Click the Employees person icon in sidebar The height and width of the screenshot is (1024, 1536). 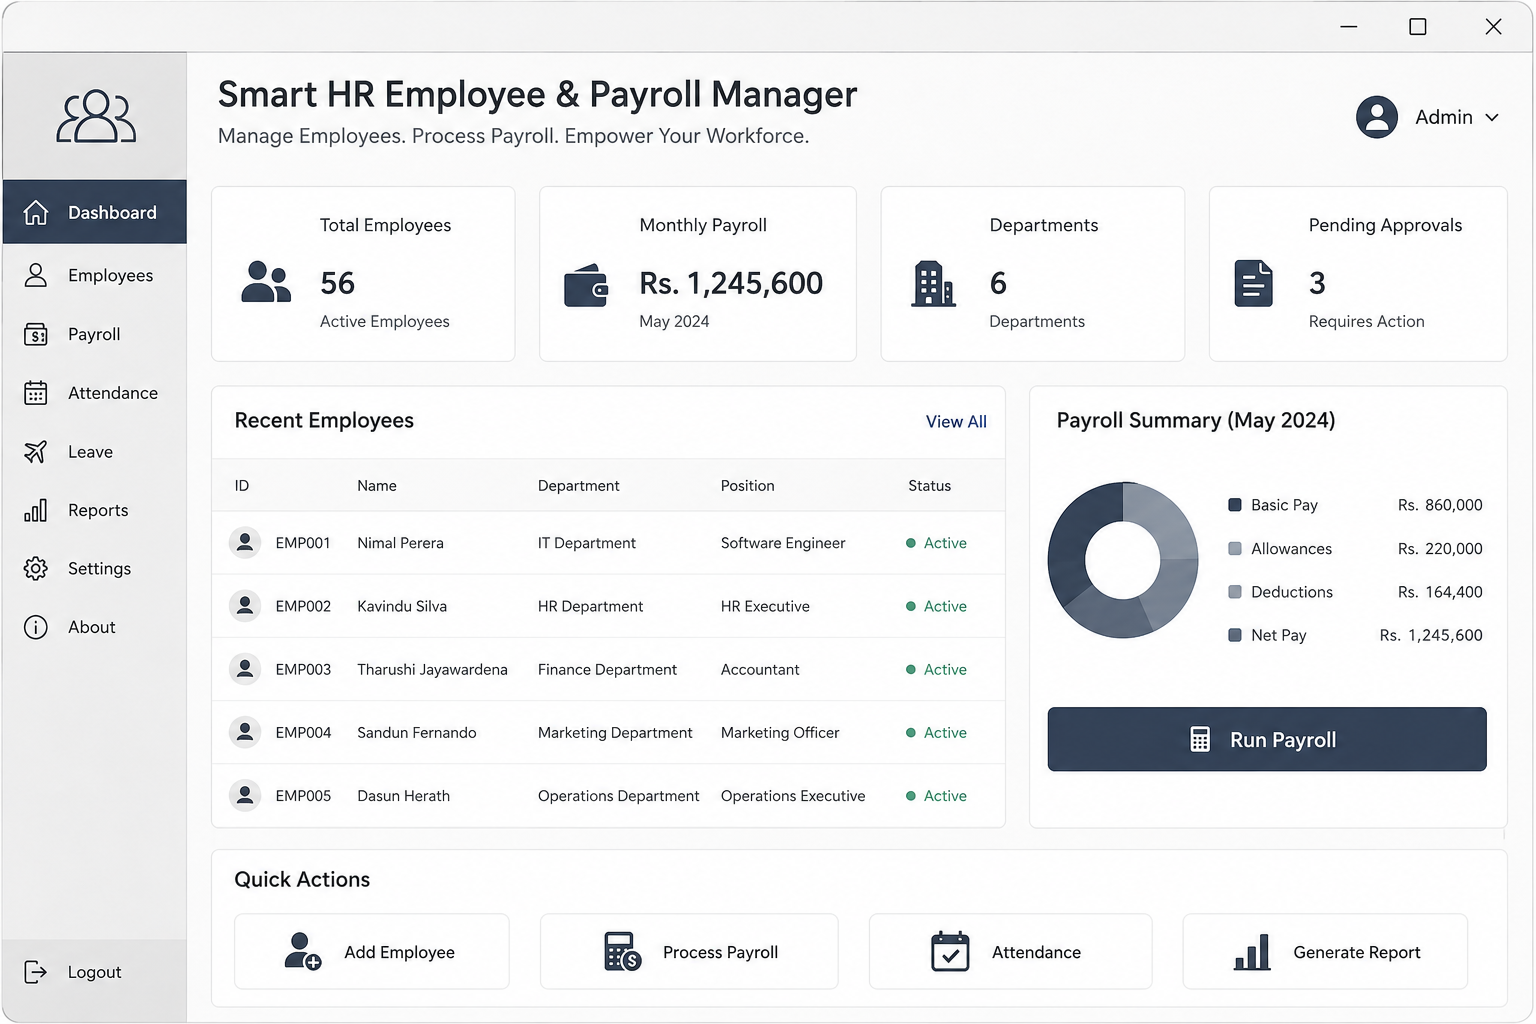tap(36, 275)
